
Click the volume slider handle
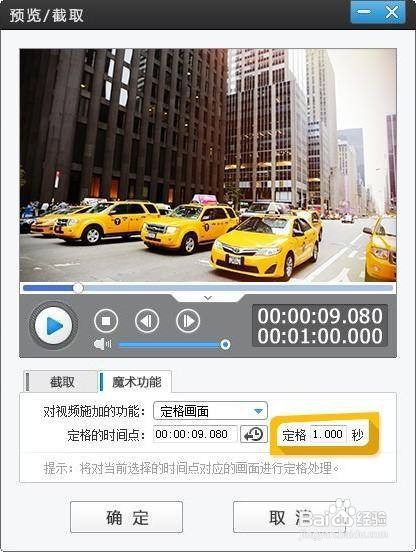tap(225, 344)
